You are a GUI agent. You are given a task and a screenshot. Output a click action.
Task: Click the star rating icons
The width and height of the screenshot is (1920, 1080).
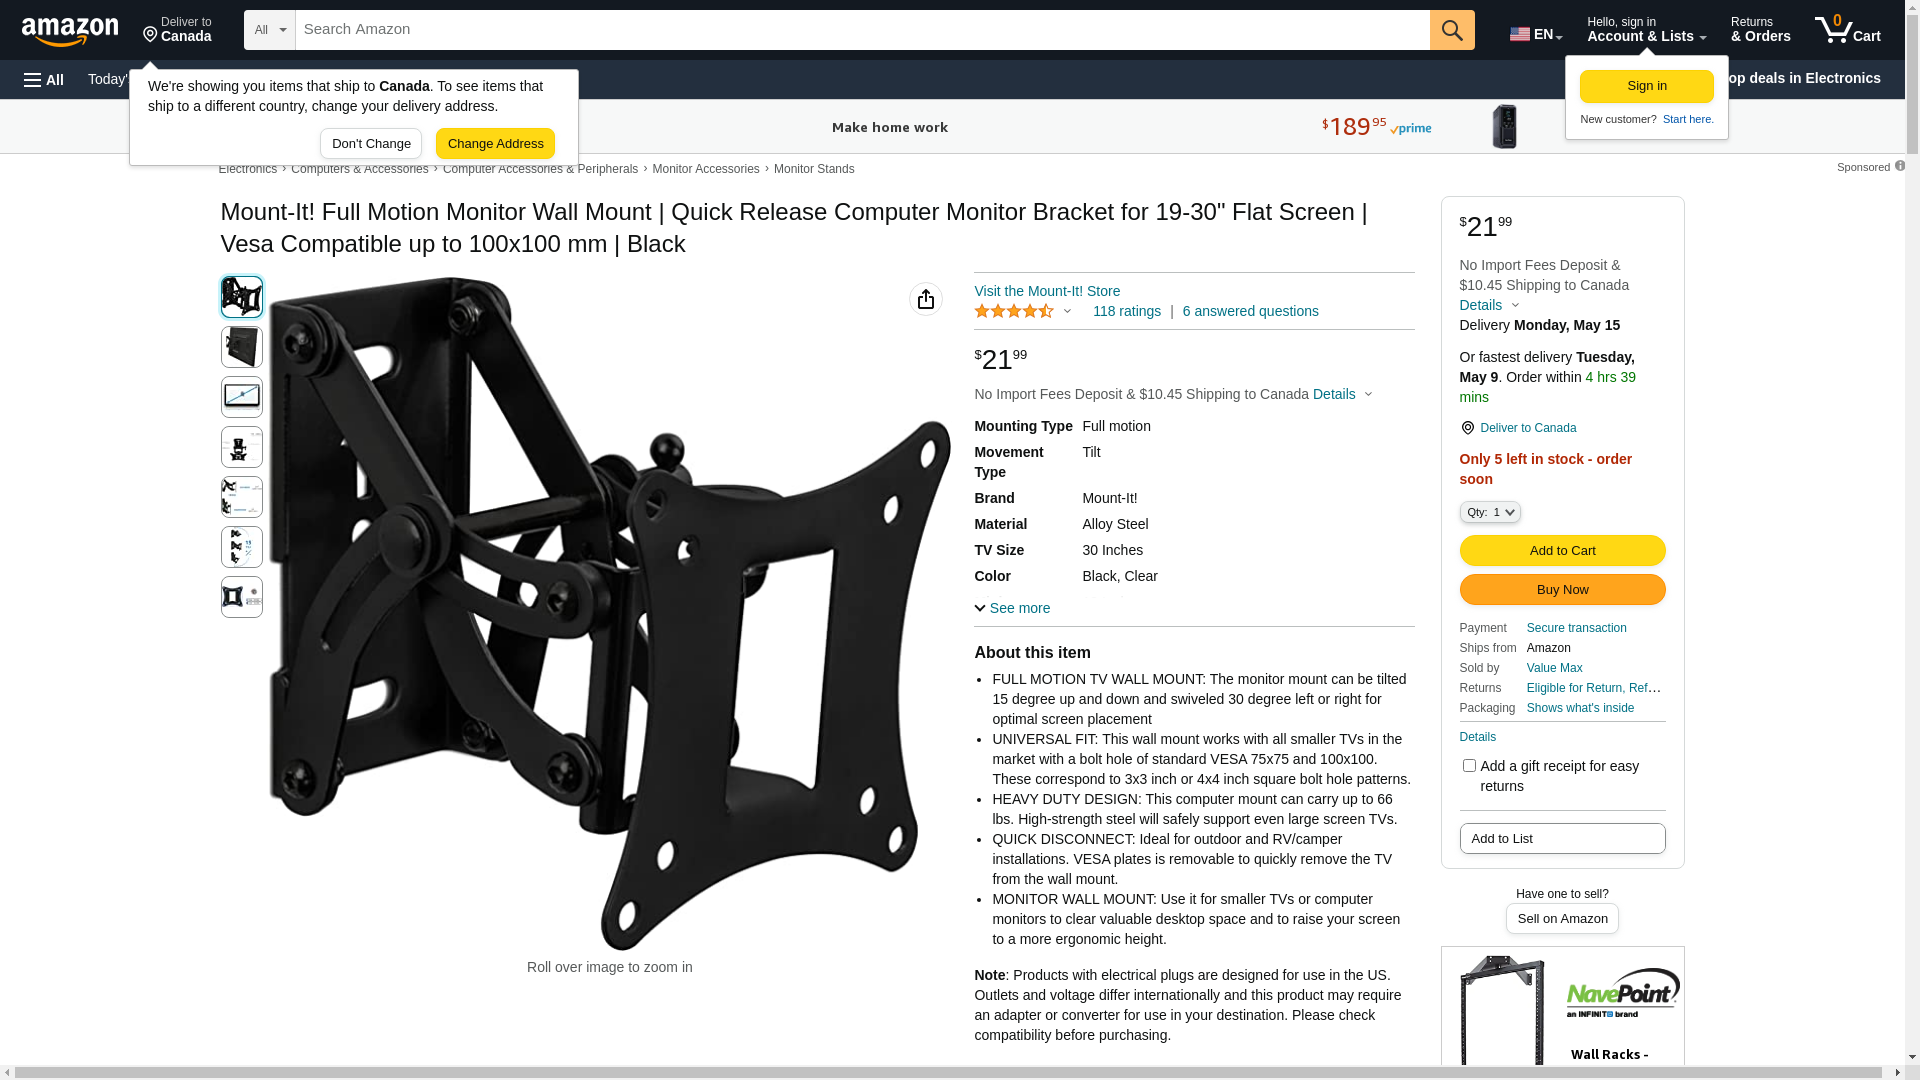pos(1014,312)
